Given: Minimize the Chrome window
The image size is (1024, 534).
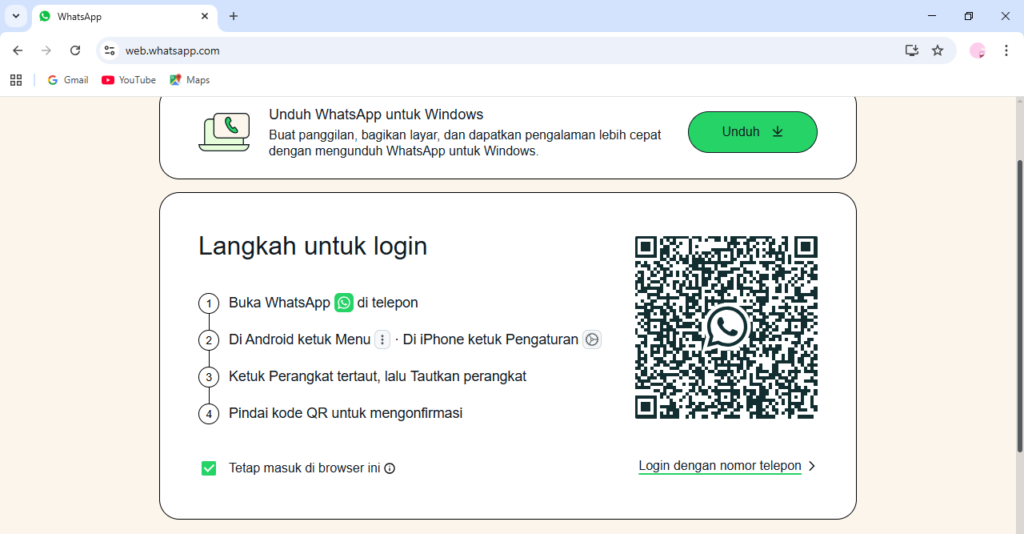Looking at the screenshot, I should pyautogui.click(x=932, y=16).
